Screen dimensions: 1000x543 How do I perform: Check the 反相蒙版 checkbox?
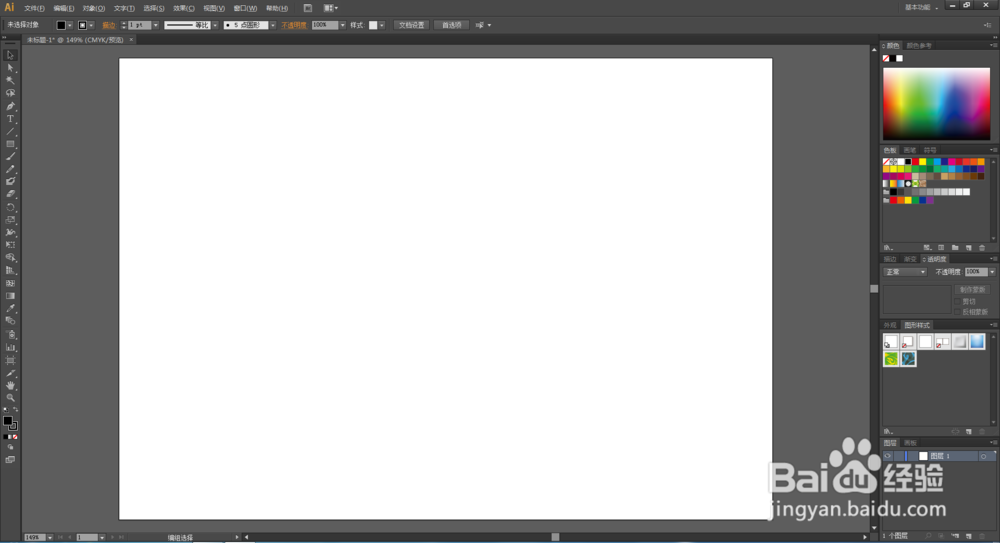coord(957,312)
